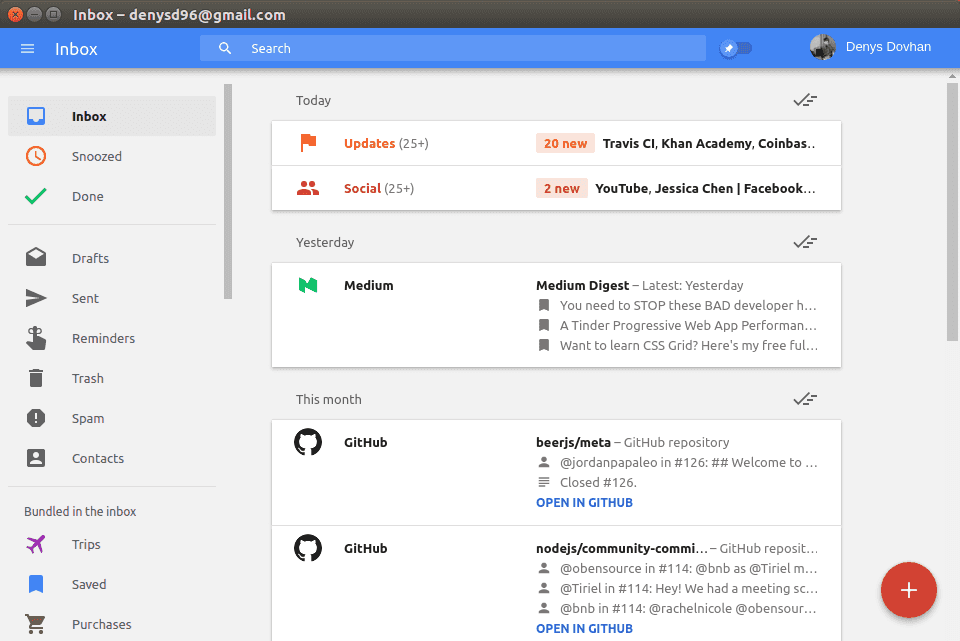Click the Trips airplane icon
960x641 pixels.
click(36, 544)
